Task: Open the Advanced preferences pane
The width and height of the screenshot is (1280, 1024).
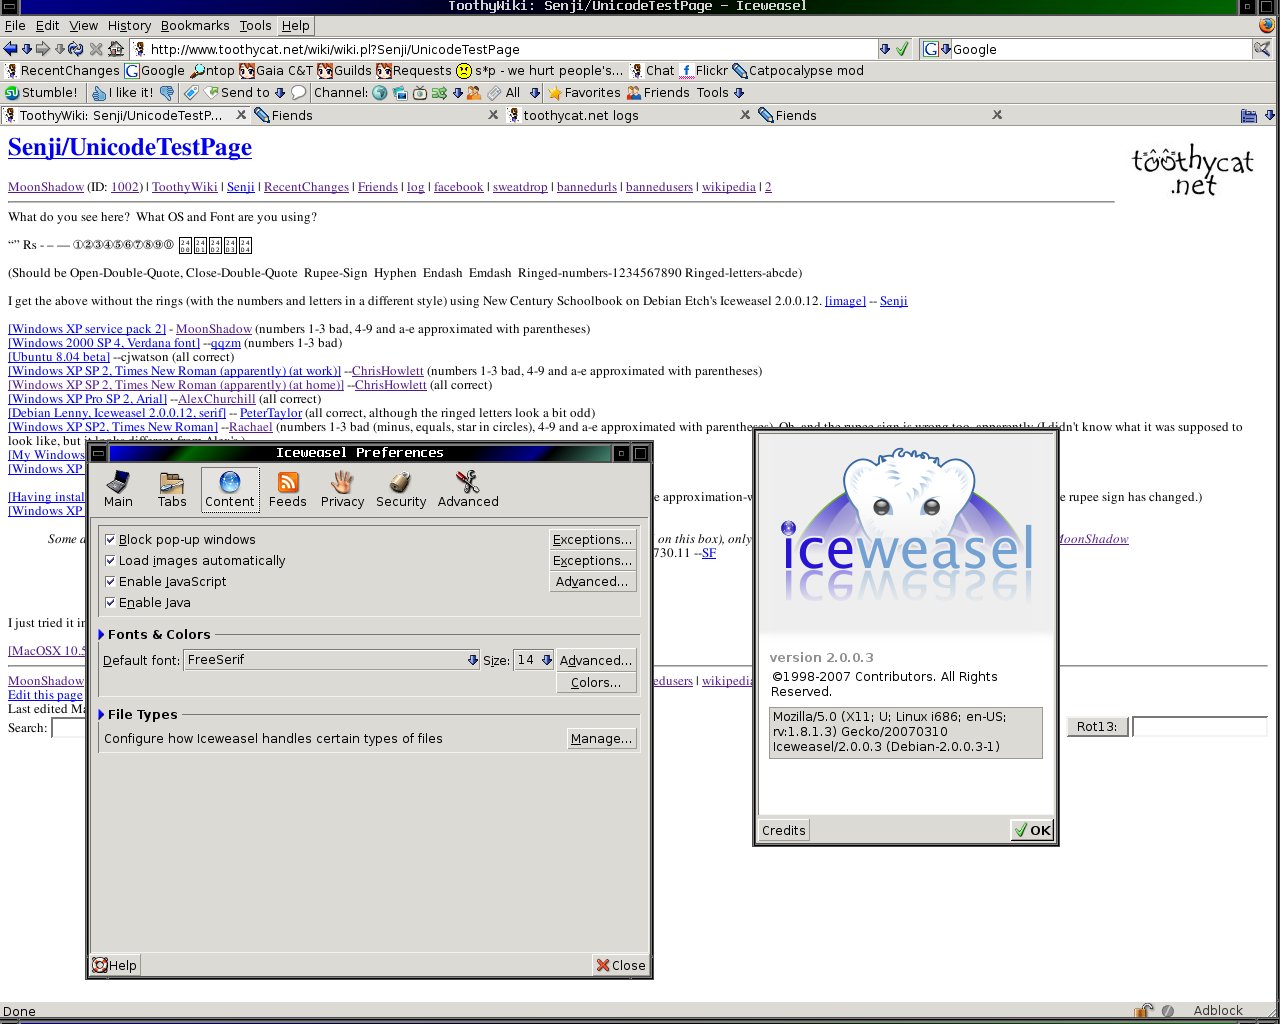Action: point(468,489)
